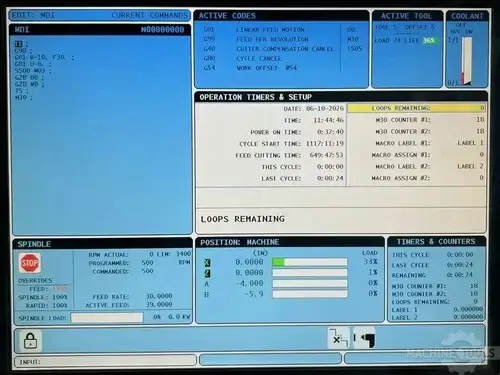
Task: Click the FEED RATE 30.0000 value
Action: (x=159, y=296)
